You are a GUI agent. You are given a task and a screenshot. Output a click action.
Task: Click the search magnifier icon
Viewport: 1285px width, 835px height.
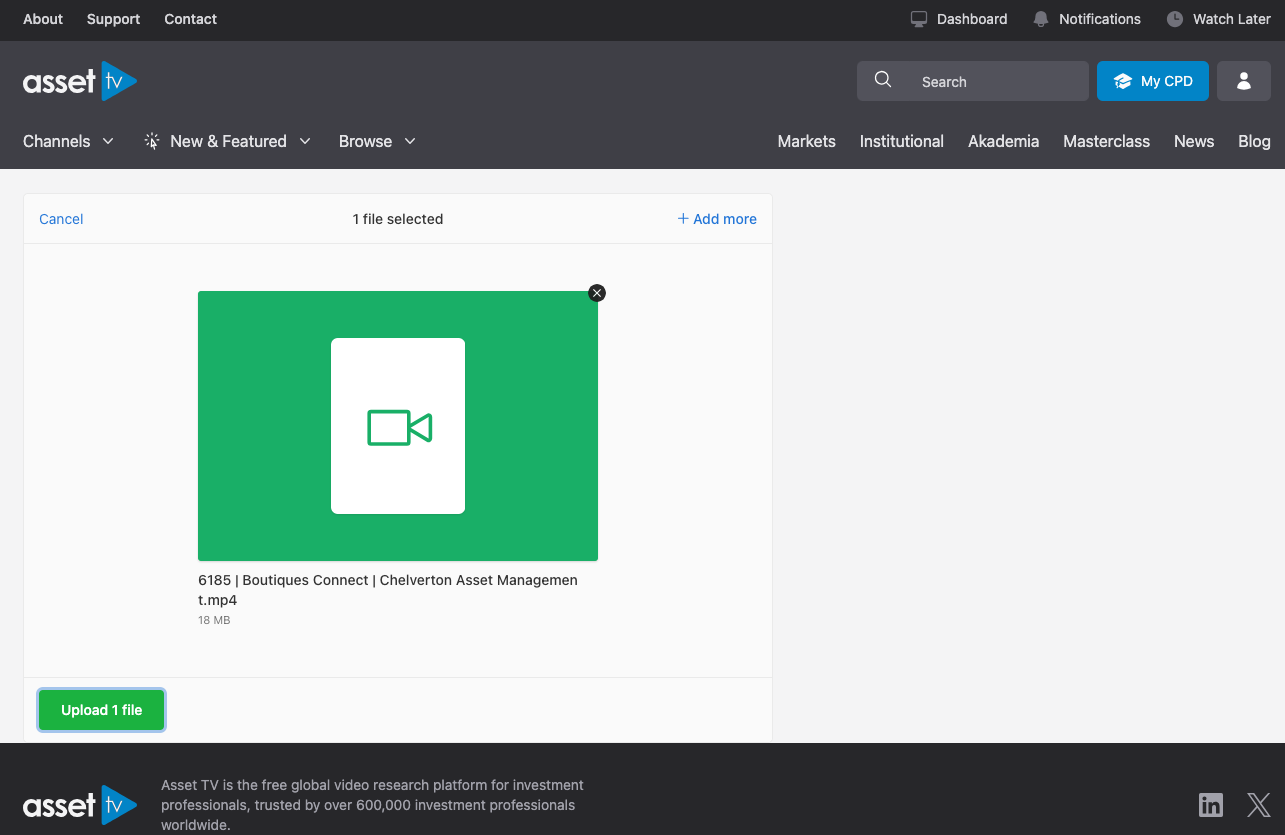pyautogui.click(x=883, y=80)
